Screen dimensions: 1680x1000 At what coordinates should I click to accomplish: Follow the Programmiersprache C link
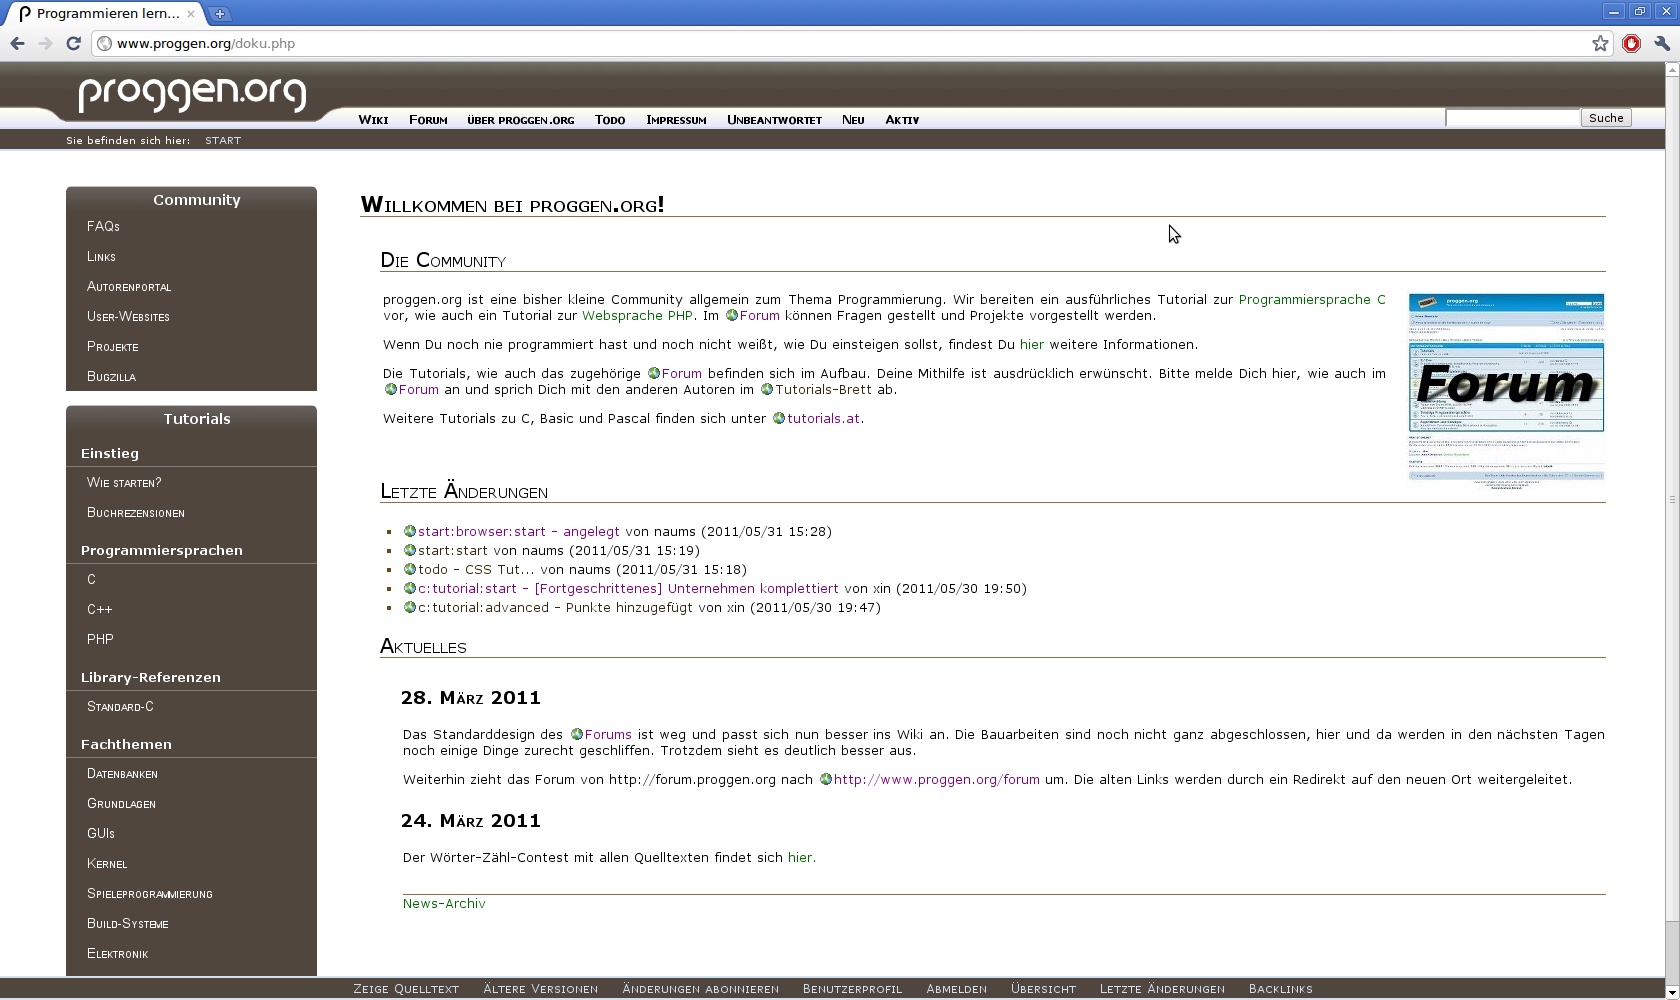[1311, 299]
